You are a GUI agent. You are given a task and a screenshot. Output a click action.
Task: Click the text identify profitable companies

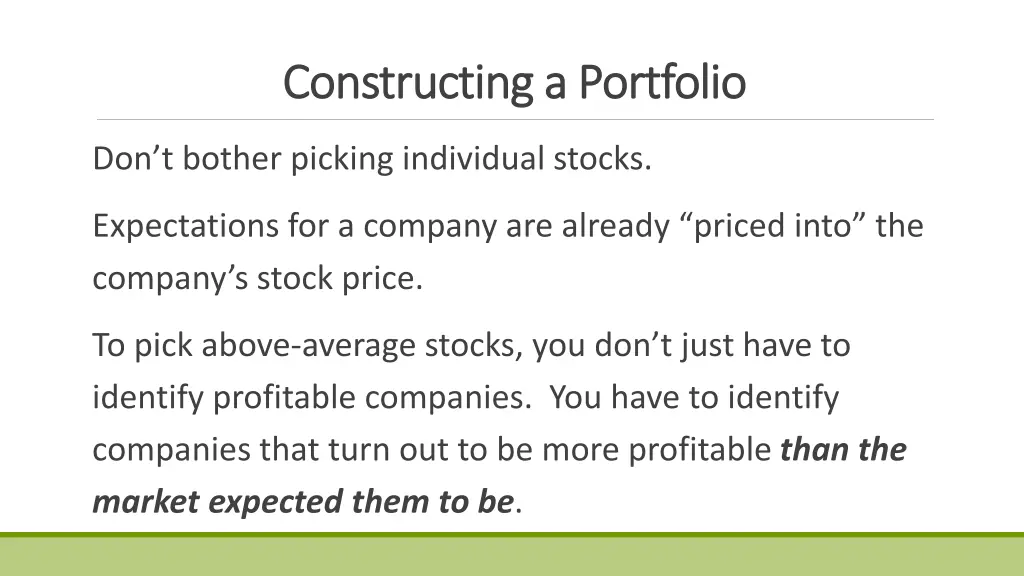312,398
